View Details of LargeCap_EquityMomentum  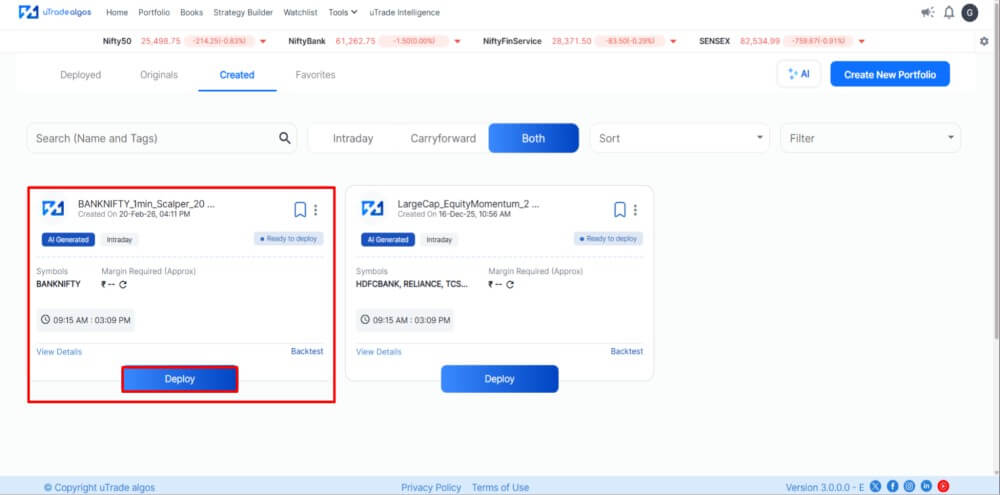coord(379,351)
